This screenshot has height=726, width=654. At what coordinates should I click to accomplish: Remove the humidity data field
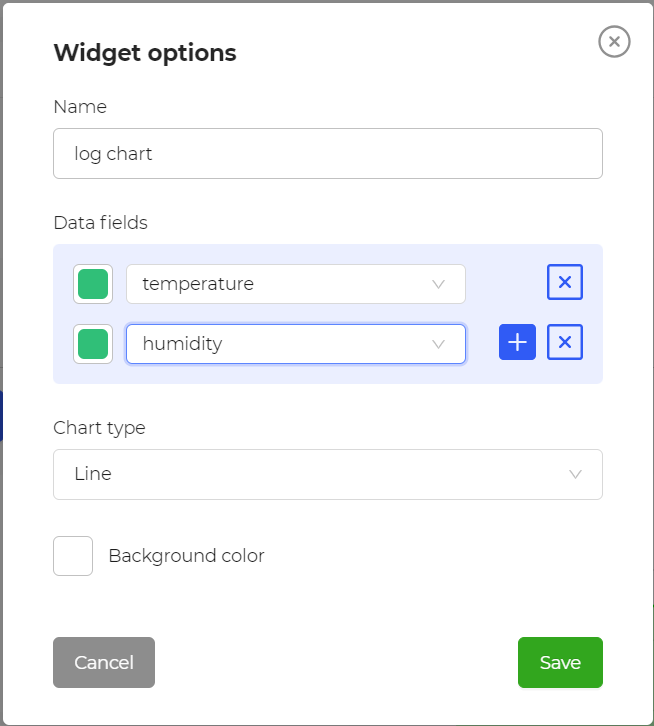point(565,343)
